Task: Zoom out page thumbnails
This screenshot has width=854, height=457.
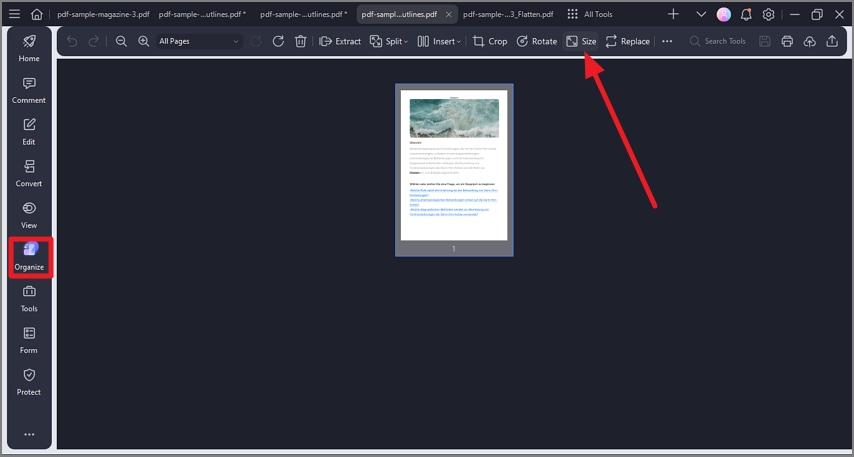Action: 121,41
